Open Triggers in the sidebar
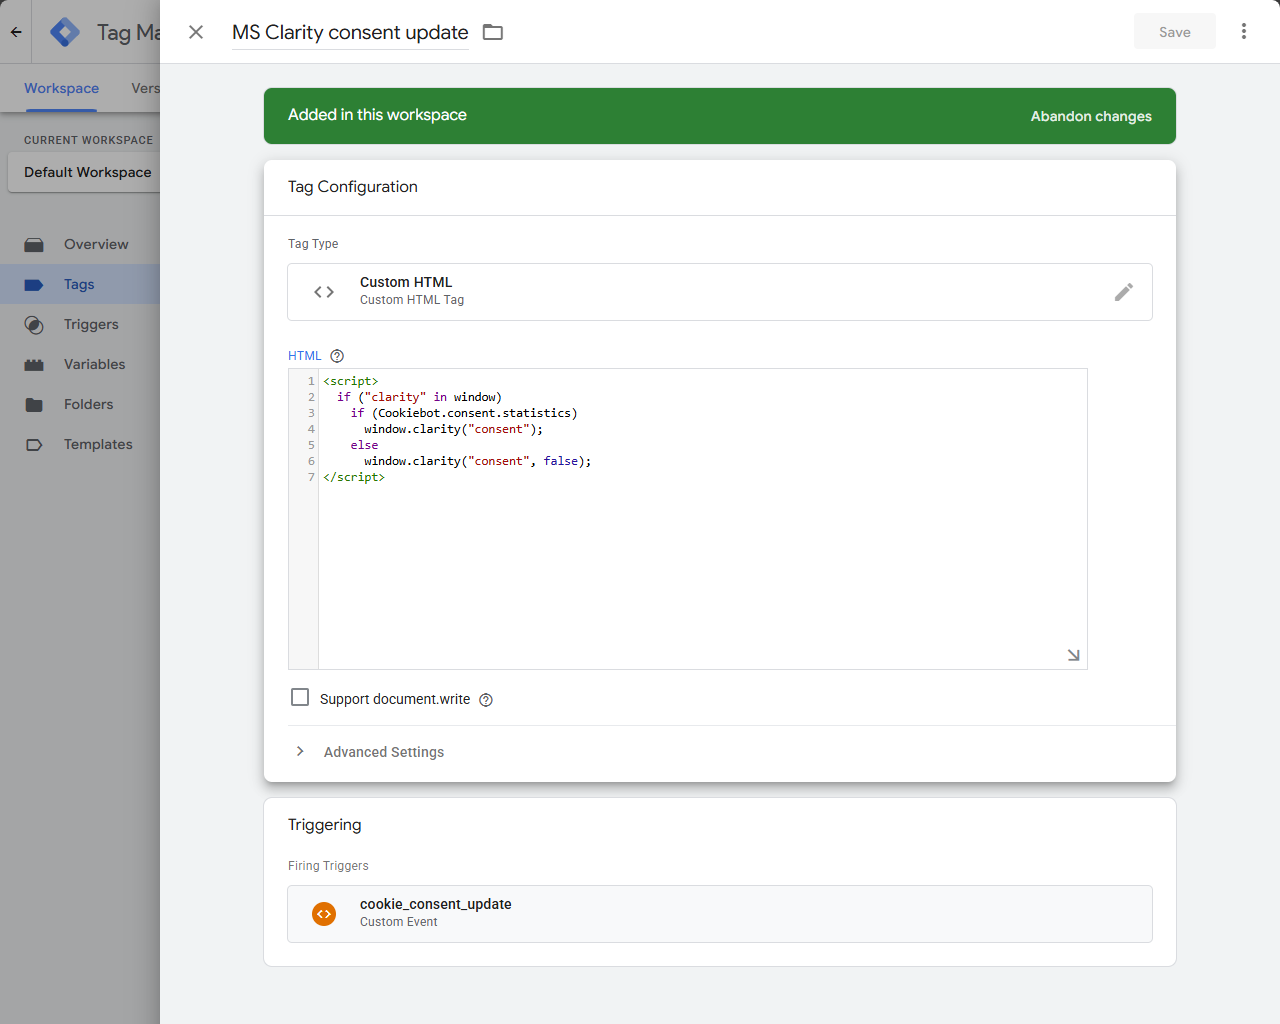Image resolution: width=1280 pixels, height=1024 pixels. click(91, 324)
